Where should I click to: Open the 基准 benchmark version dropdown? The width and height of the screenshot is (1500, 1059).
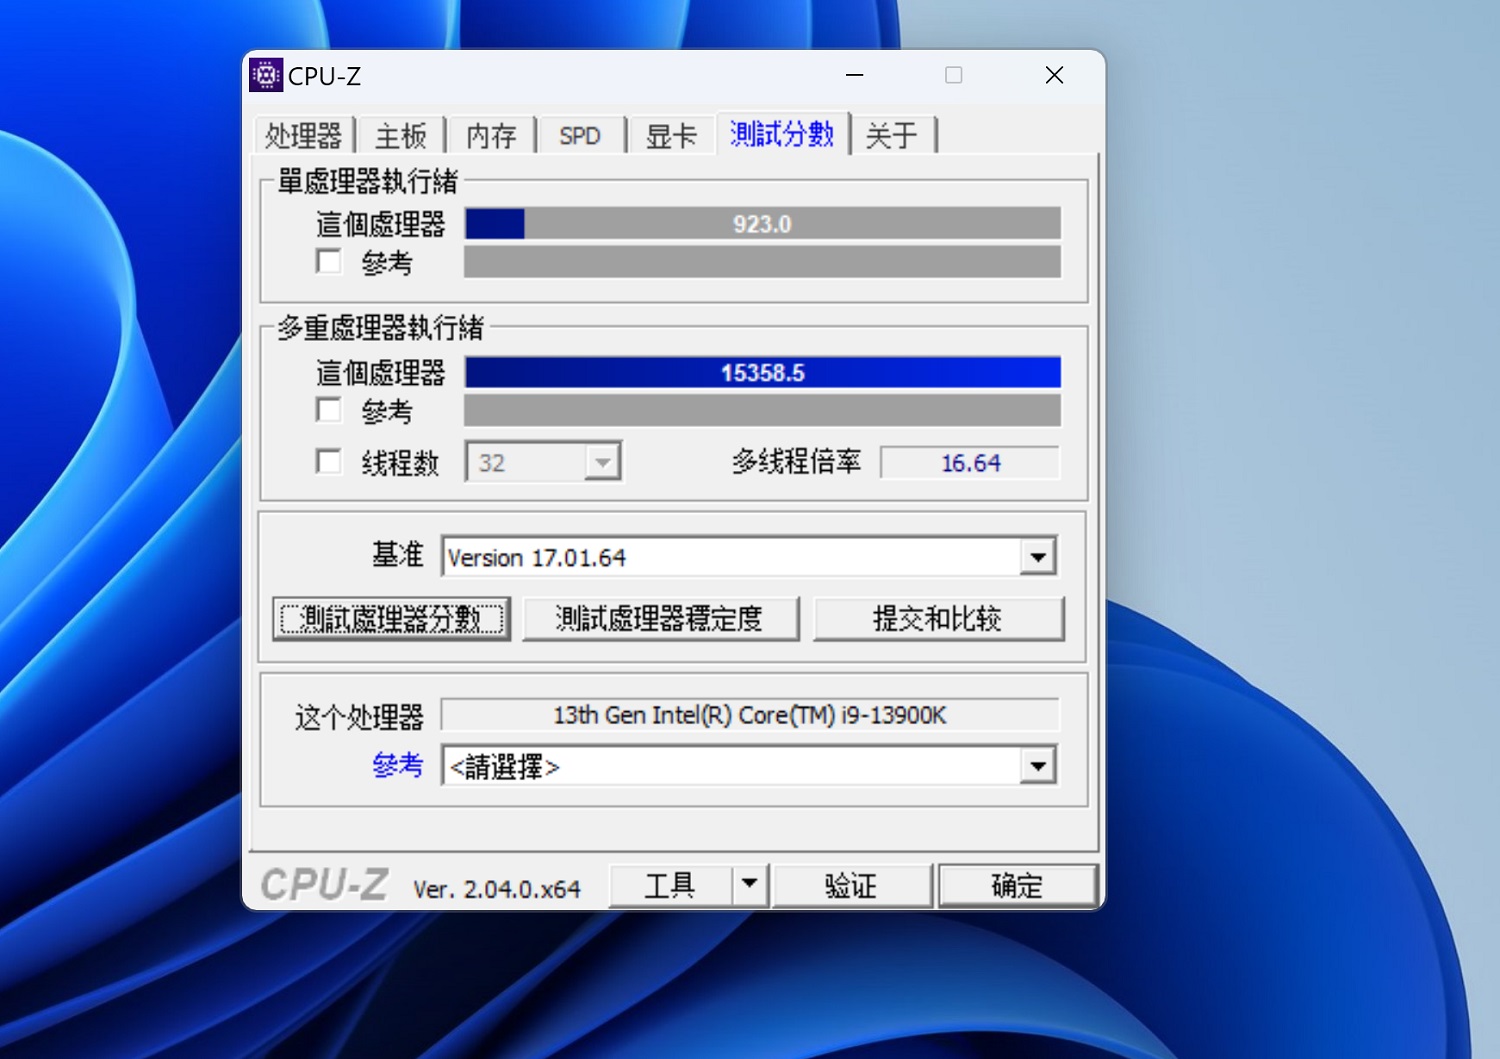(1038, 556)
